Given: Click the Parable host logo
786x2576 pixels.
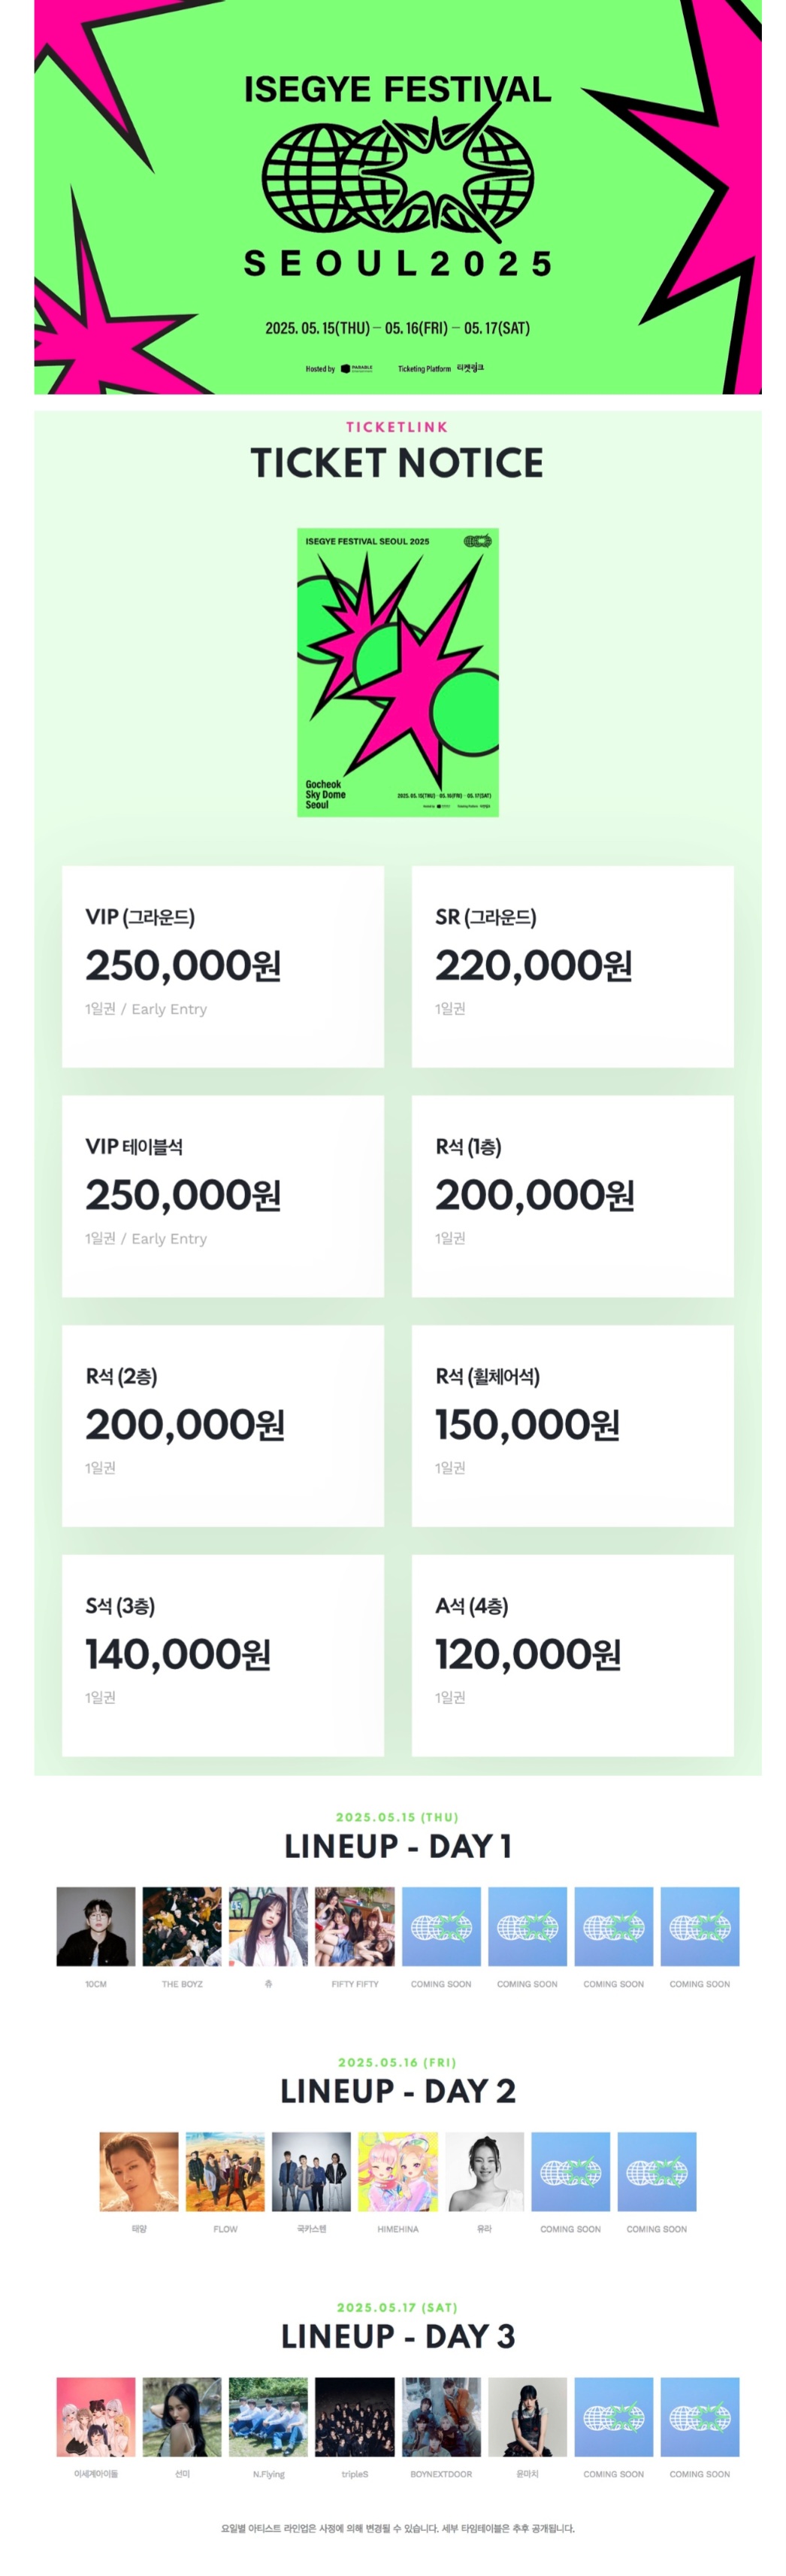Looking at the screenshot, I should point(357,369).
